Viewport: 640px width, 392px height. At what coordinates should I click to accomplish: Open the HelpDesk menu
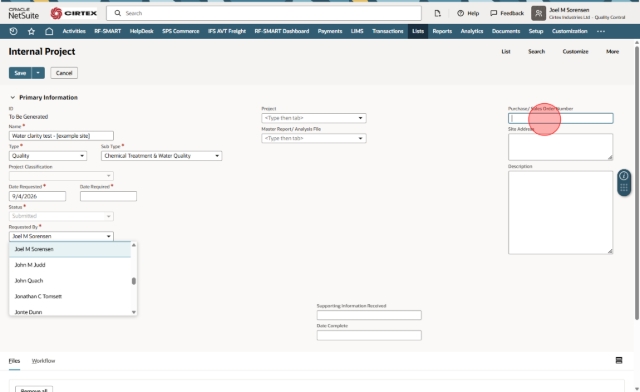click(142, 31)
